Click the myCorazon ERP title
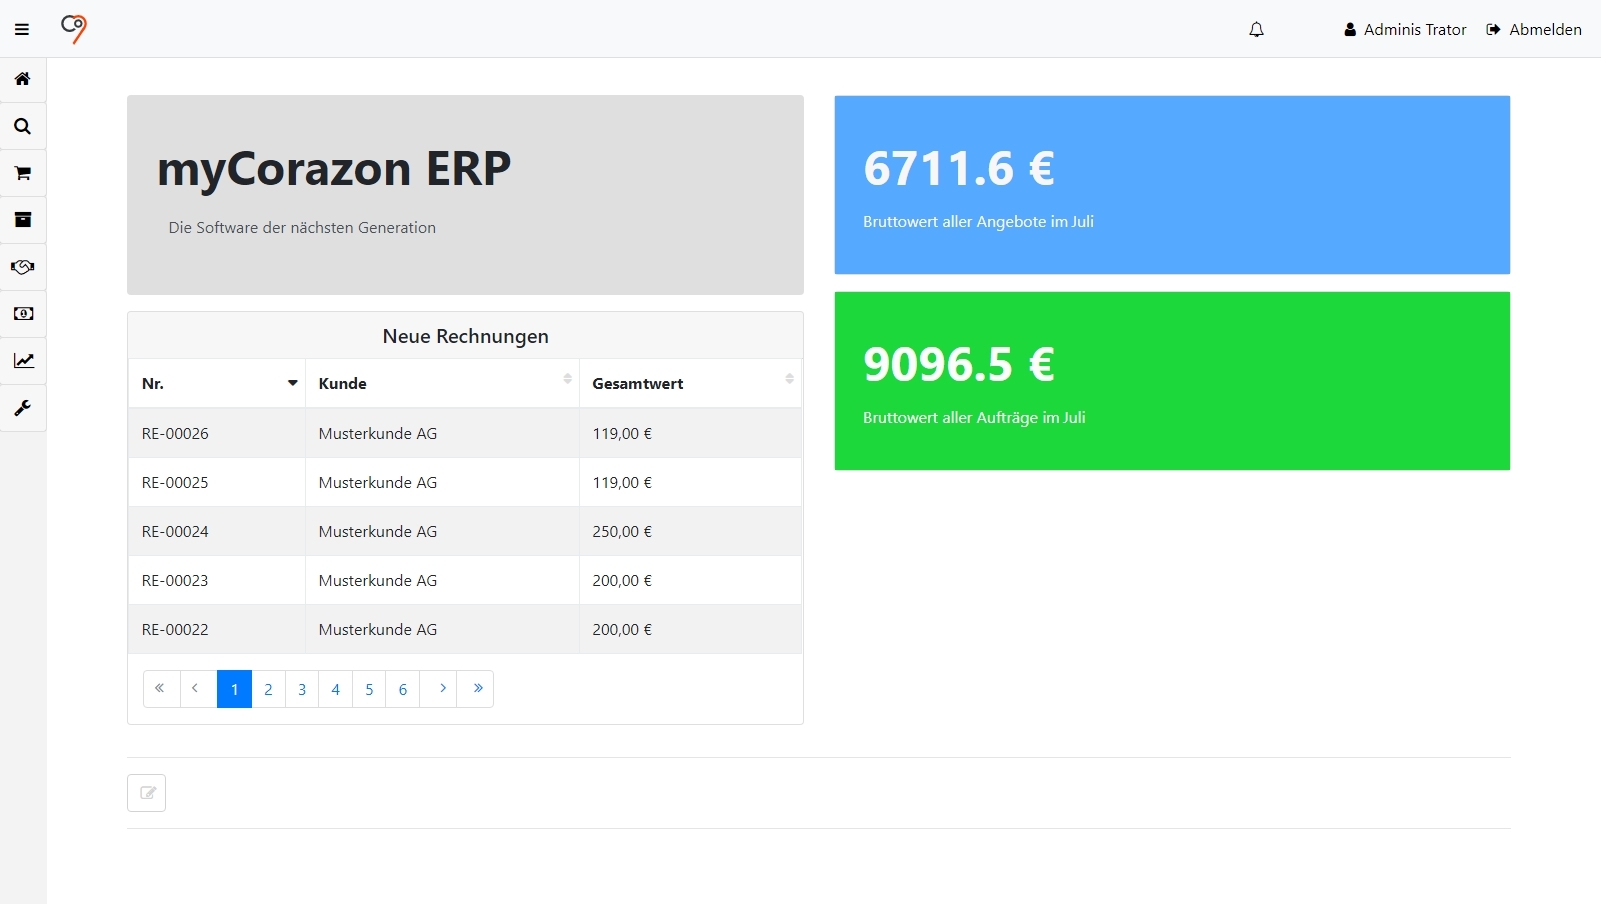 pyautogui.click(x=334, y=169)
